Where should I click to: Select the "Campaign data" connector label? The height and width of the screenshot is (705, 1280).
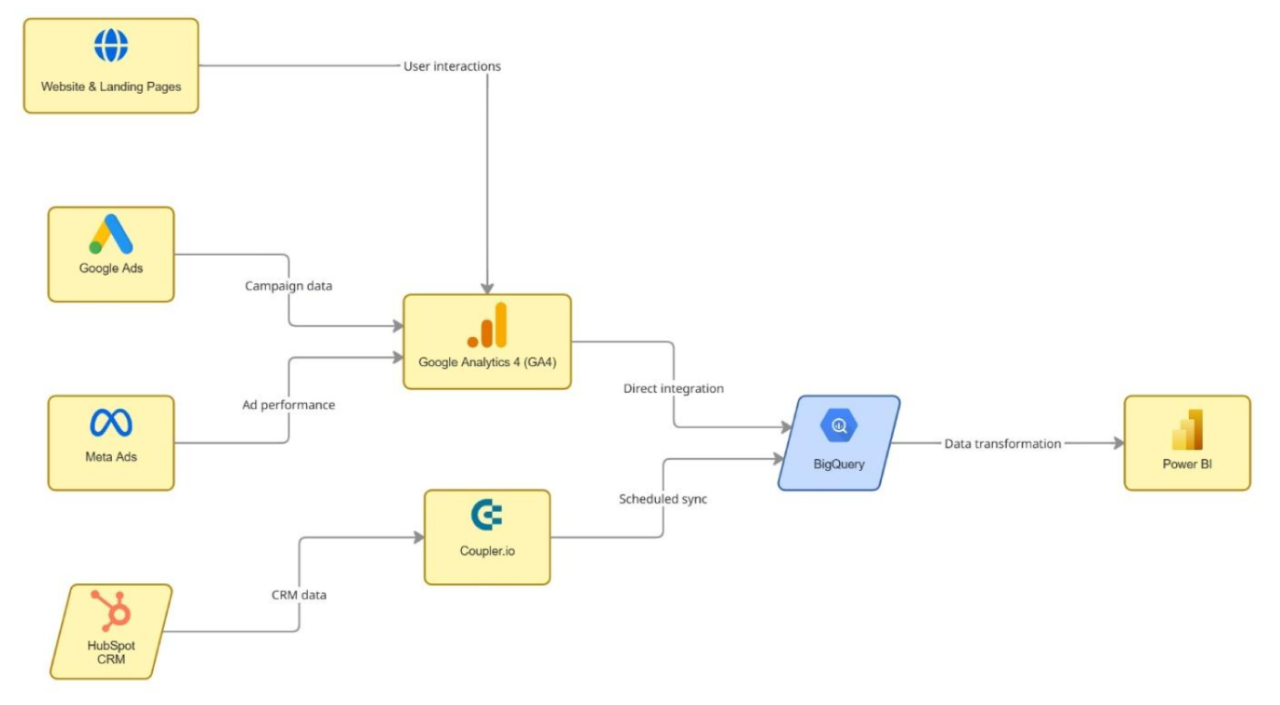pos(289,286)
